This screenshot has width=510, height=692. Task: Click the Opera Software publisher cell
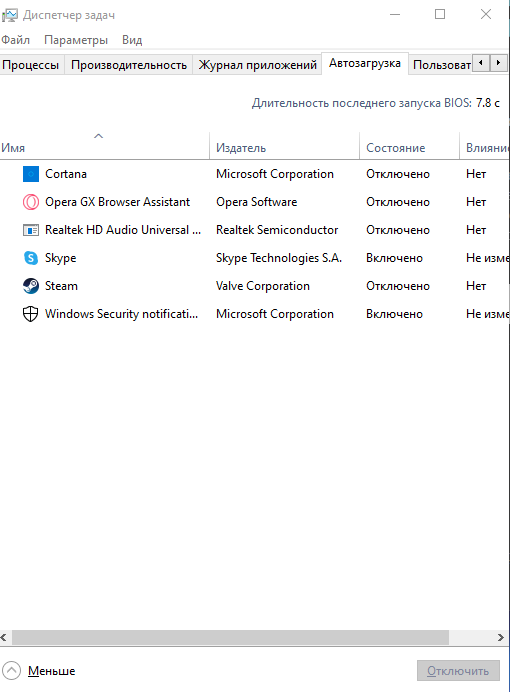click(256, 202)
